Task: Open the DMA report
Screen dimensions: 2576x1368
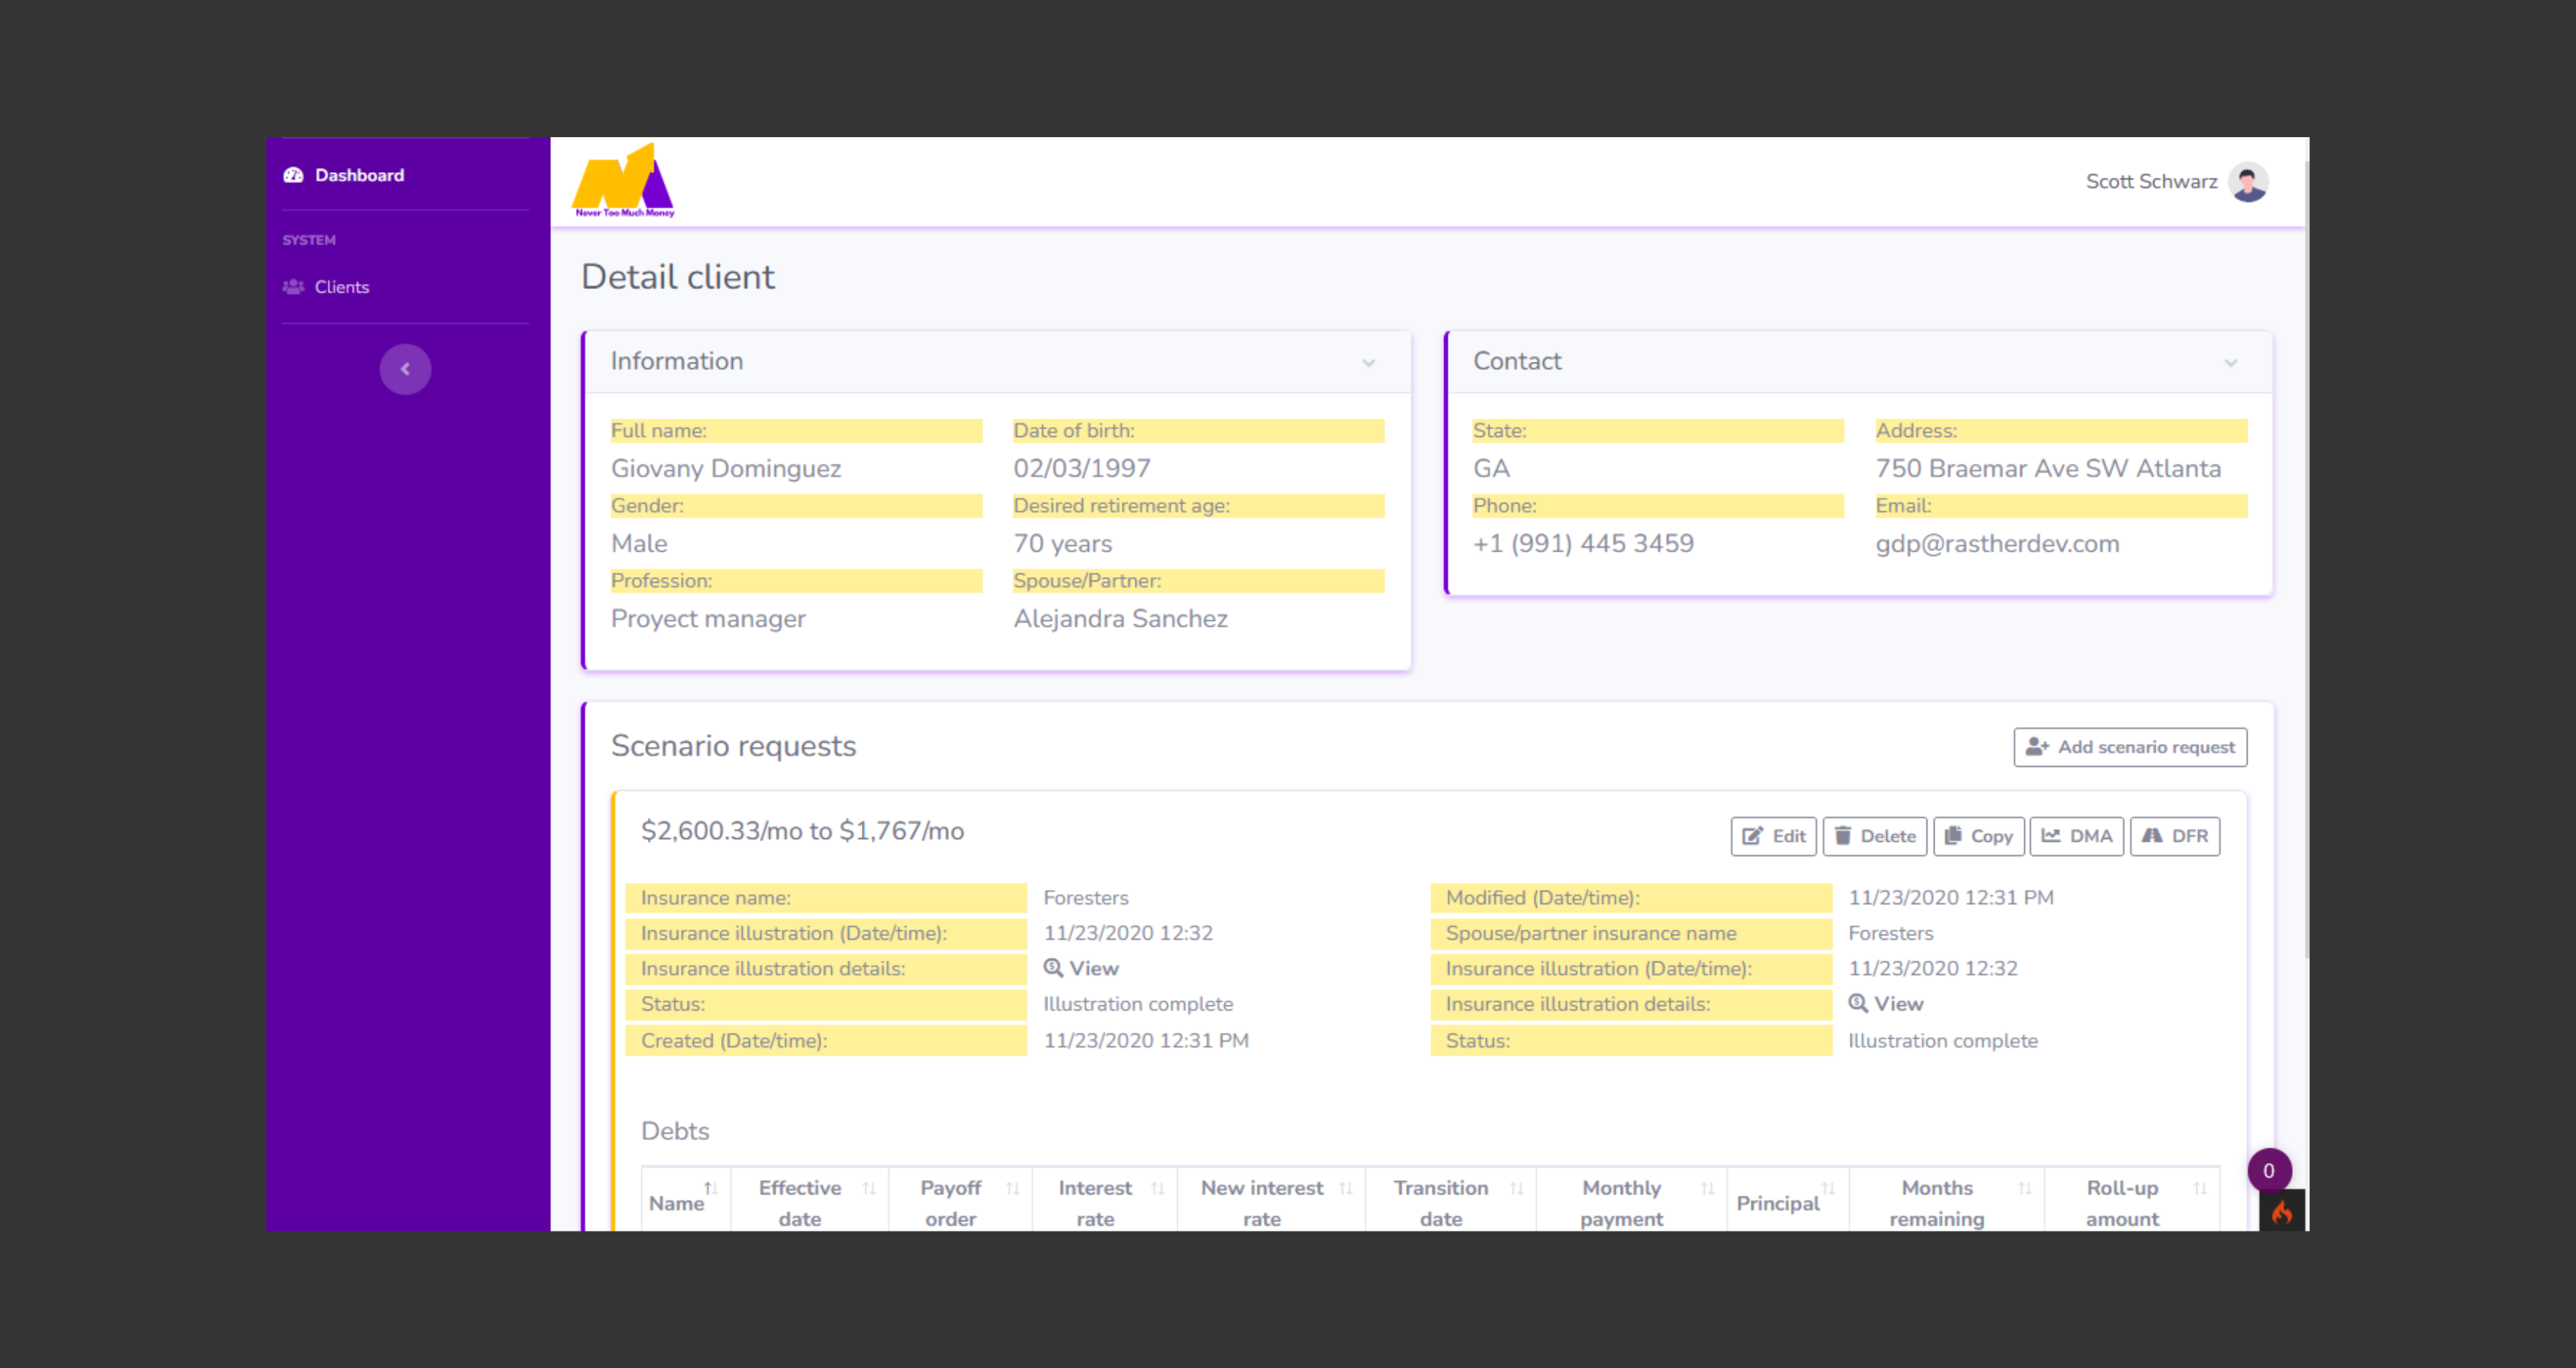Action: pyautogui.click(x=2076, y=836)
